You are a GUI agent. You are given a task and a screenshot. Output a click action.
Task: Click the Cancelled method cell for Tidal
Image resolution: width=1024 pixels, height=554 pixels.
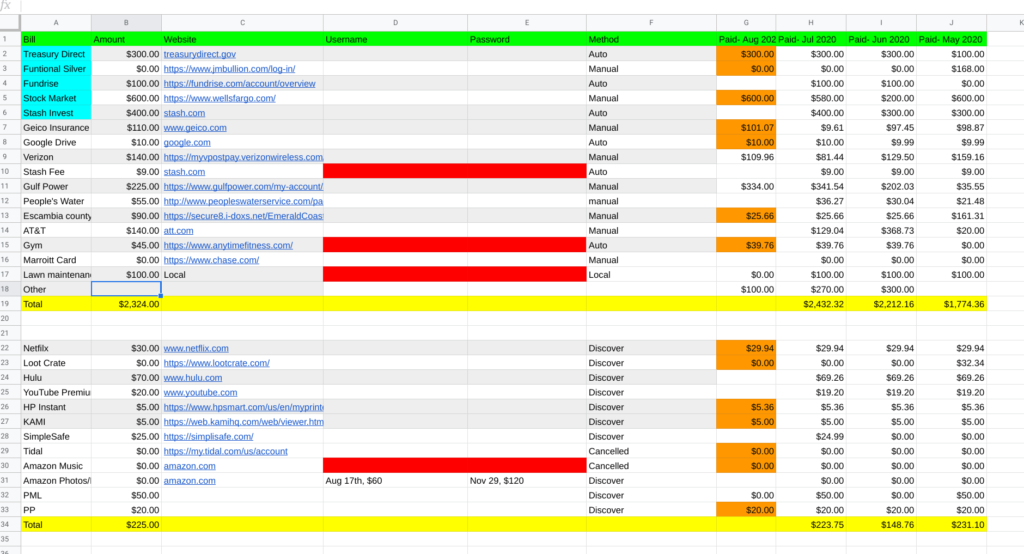pos(651,451)
